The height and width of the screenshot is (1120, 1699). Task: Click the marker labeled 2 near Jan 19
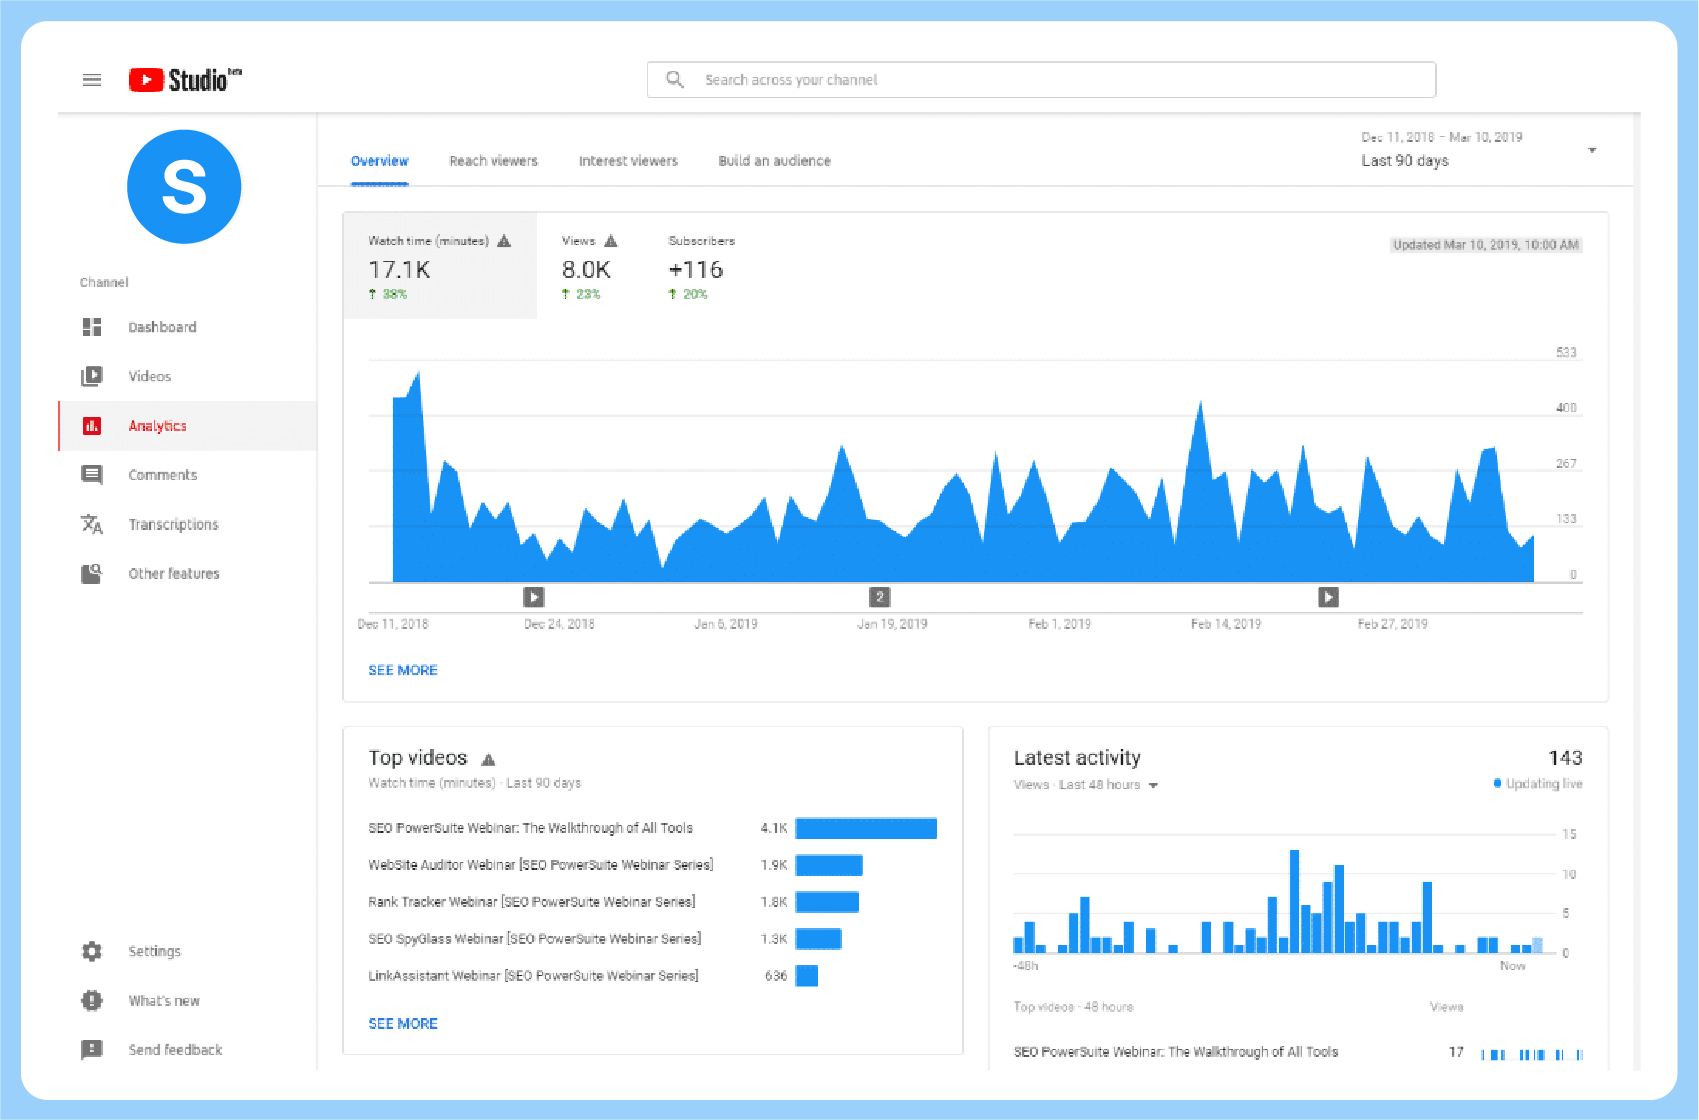(880, 597)
